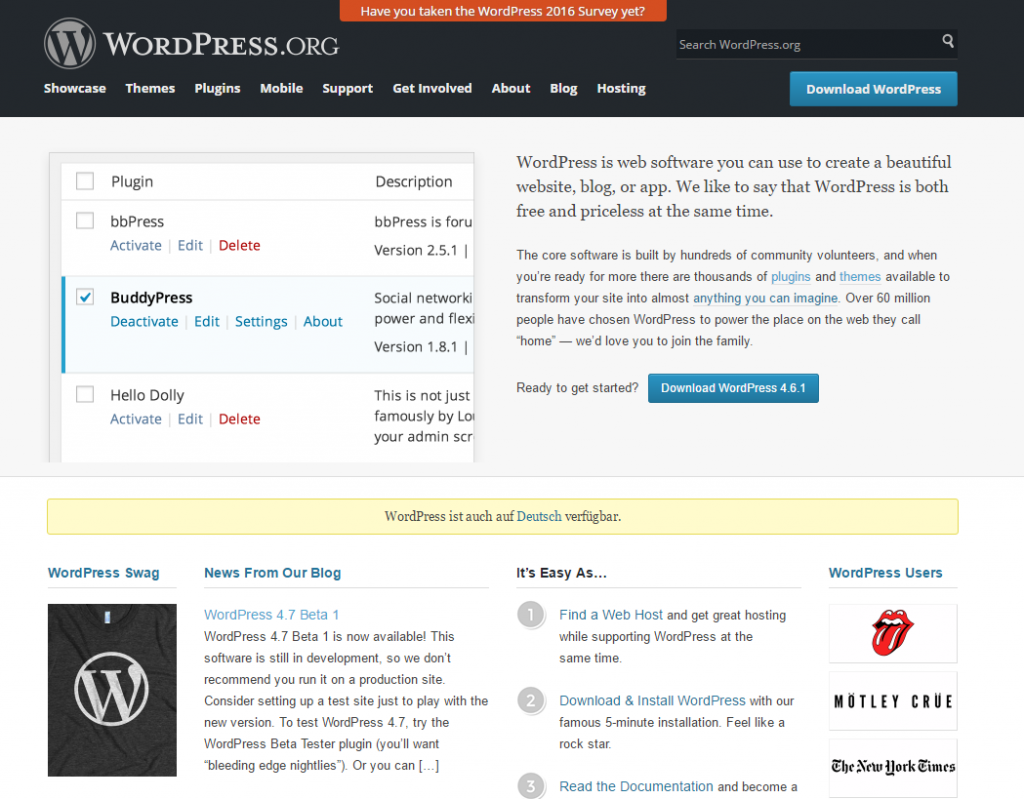The image size is (1024, 799).
Task: Activate the bbPress plugin
Action: [x=136, y=246]
